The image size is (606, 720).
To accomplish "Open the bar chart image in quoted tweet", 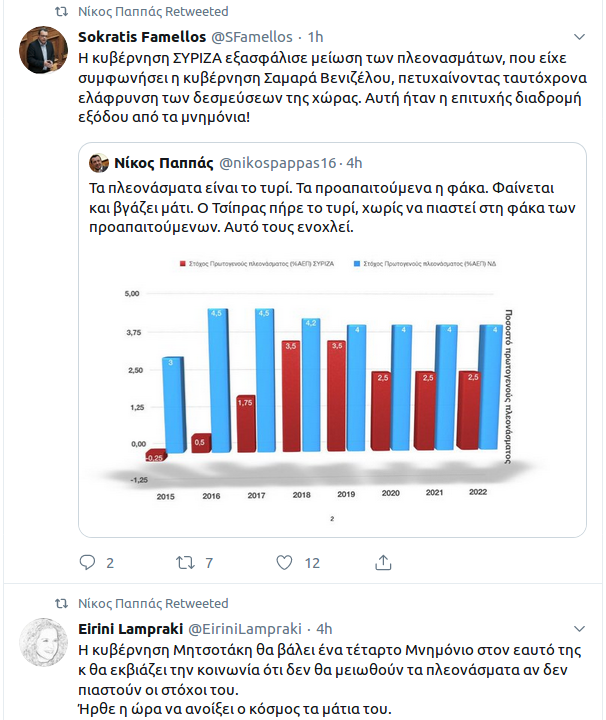I will pyautogui.click(x=332, y=387).
